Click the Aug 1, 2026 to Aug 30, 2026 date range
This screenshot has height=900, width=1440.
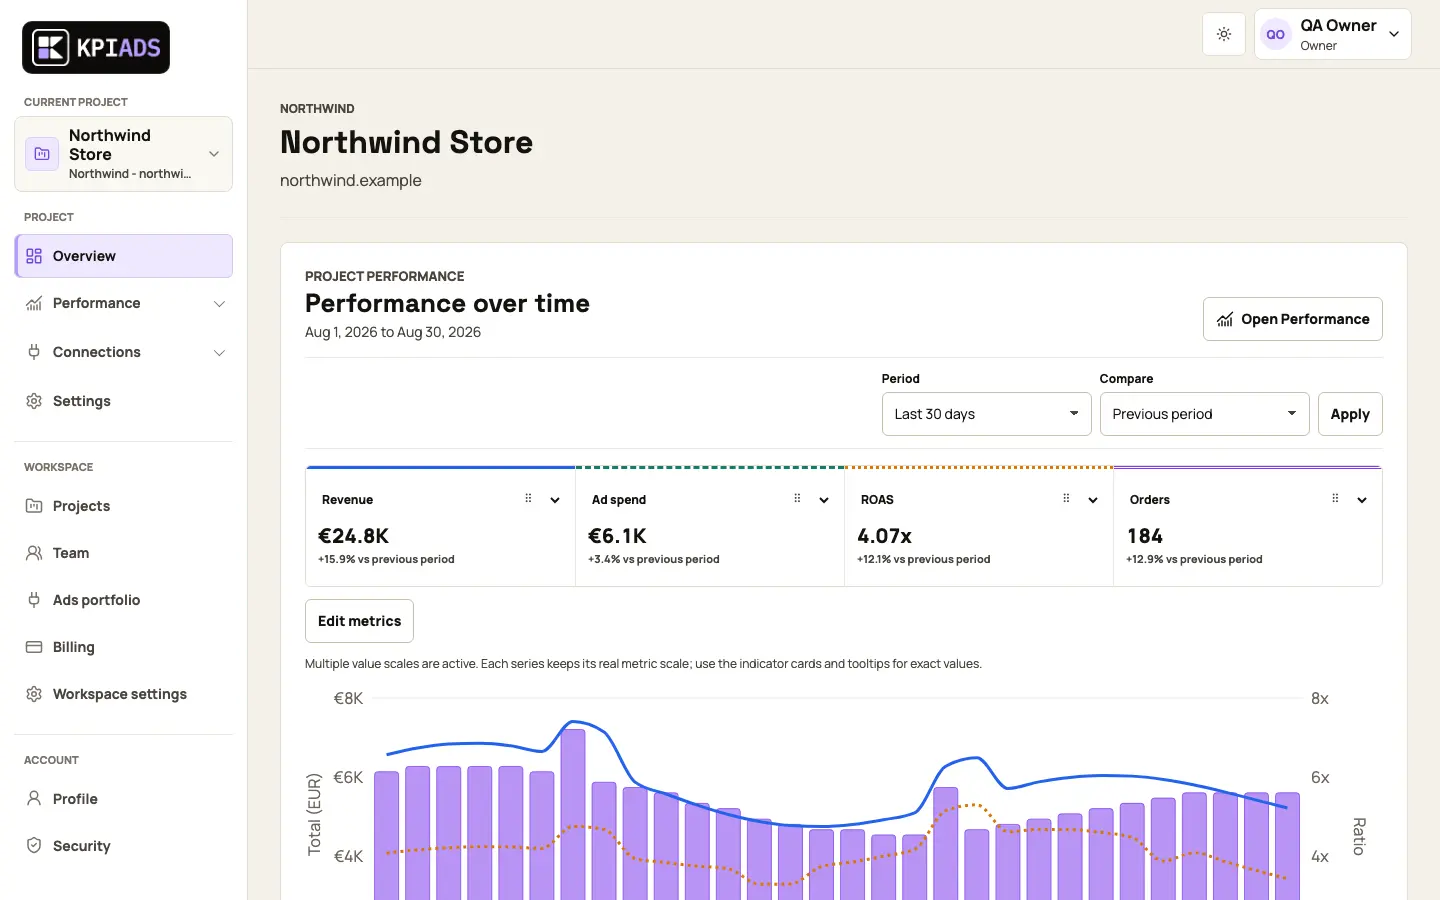[393, 332]
